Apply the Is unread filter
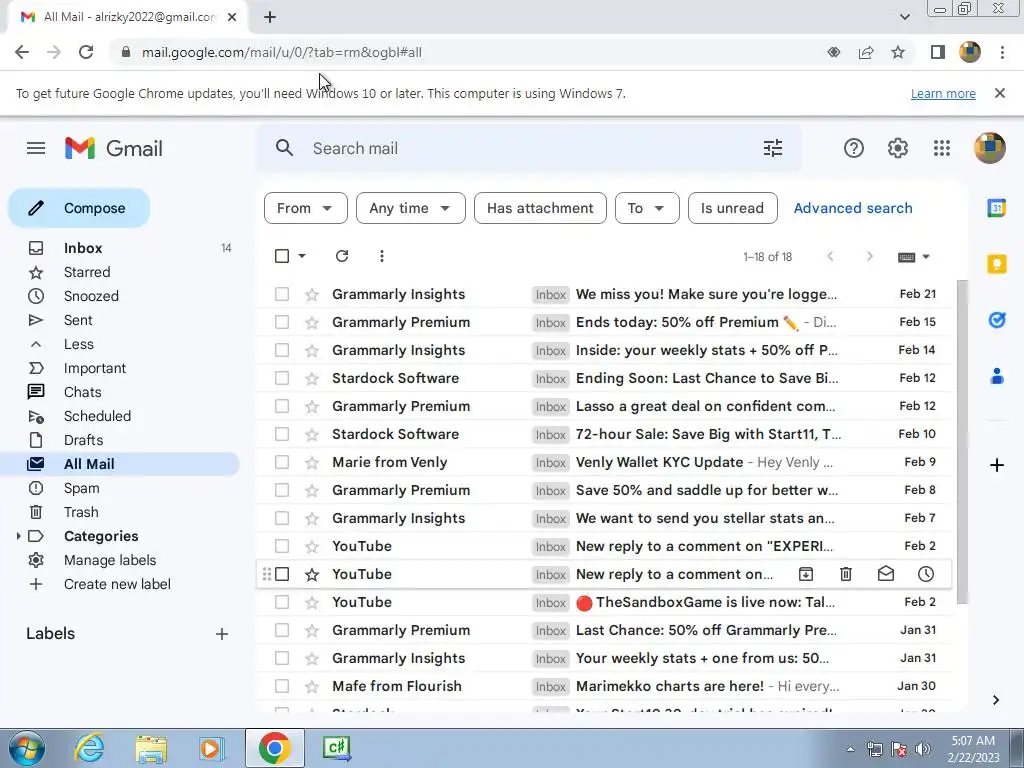The height and width of the screenshot is (768, 1024). 732,208
